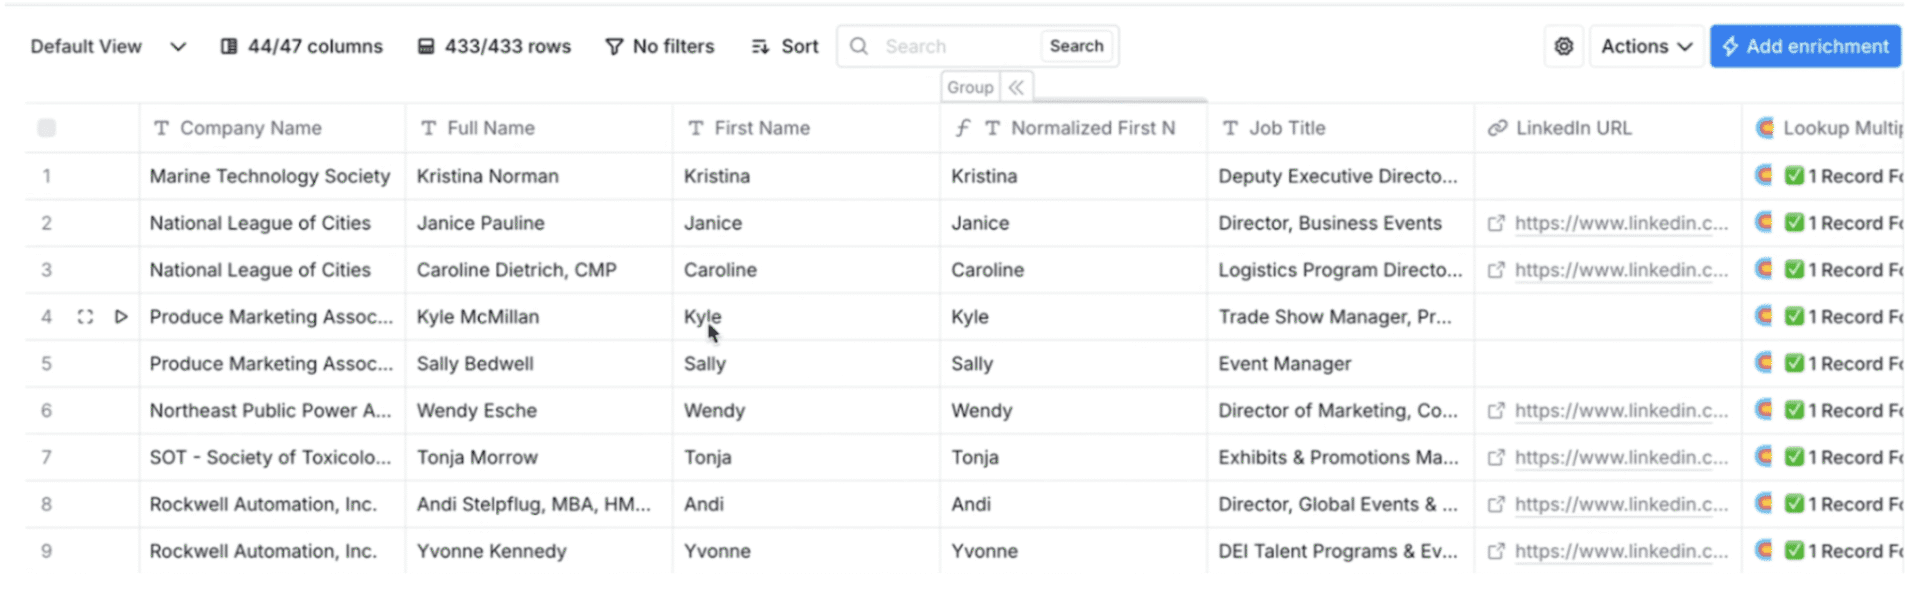Click the rows icon next to 433/433 rows

(428, 46)
